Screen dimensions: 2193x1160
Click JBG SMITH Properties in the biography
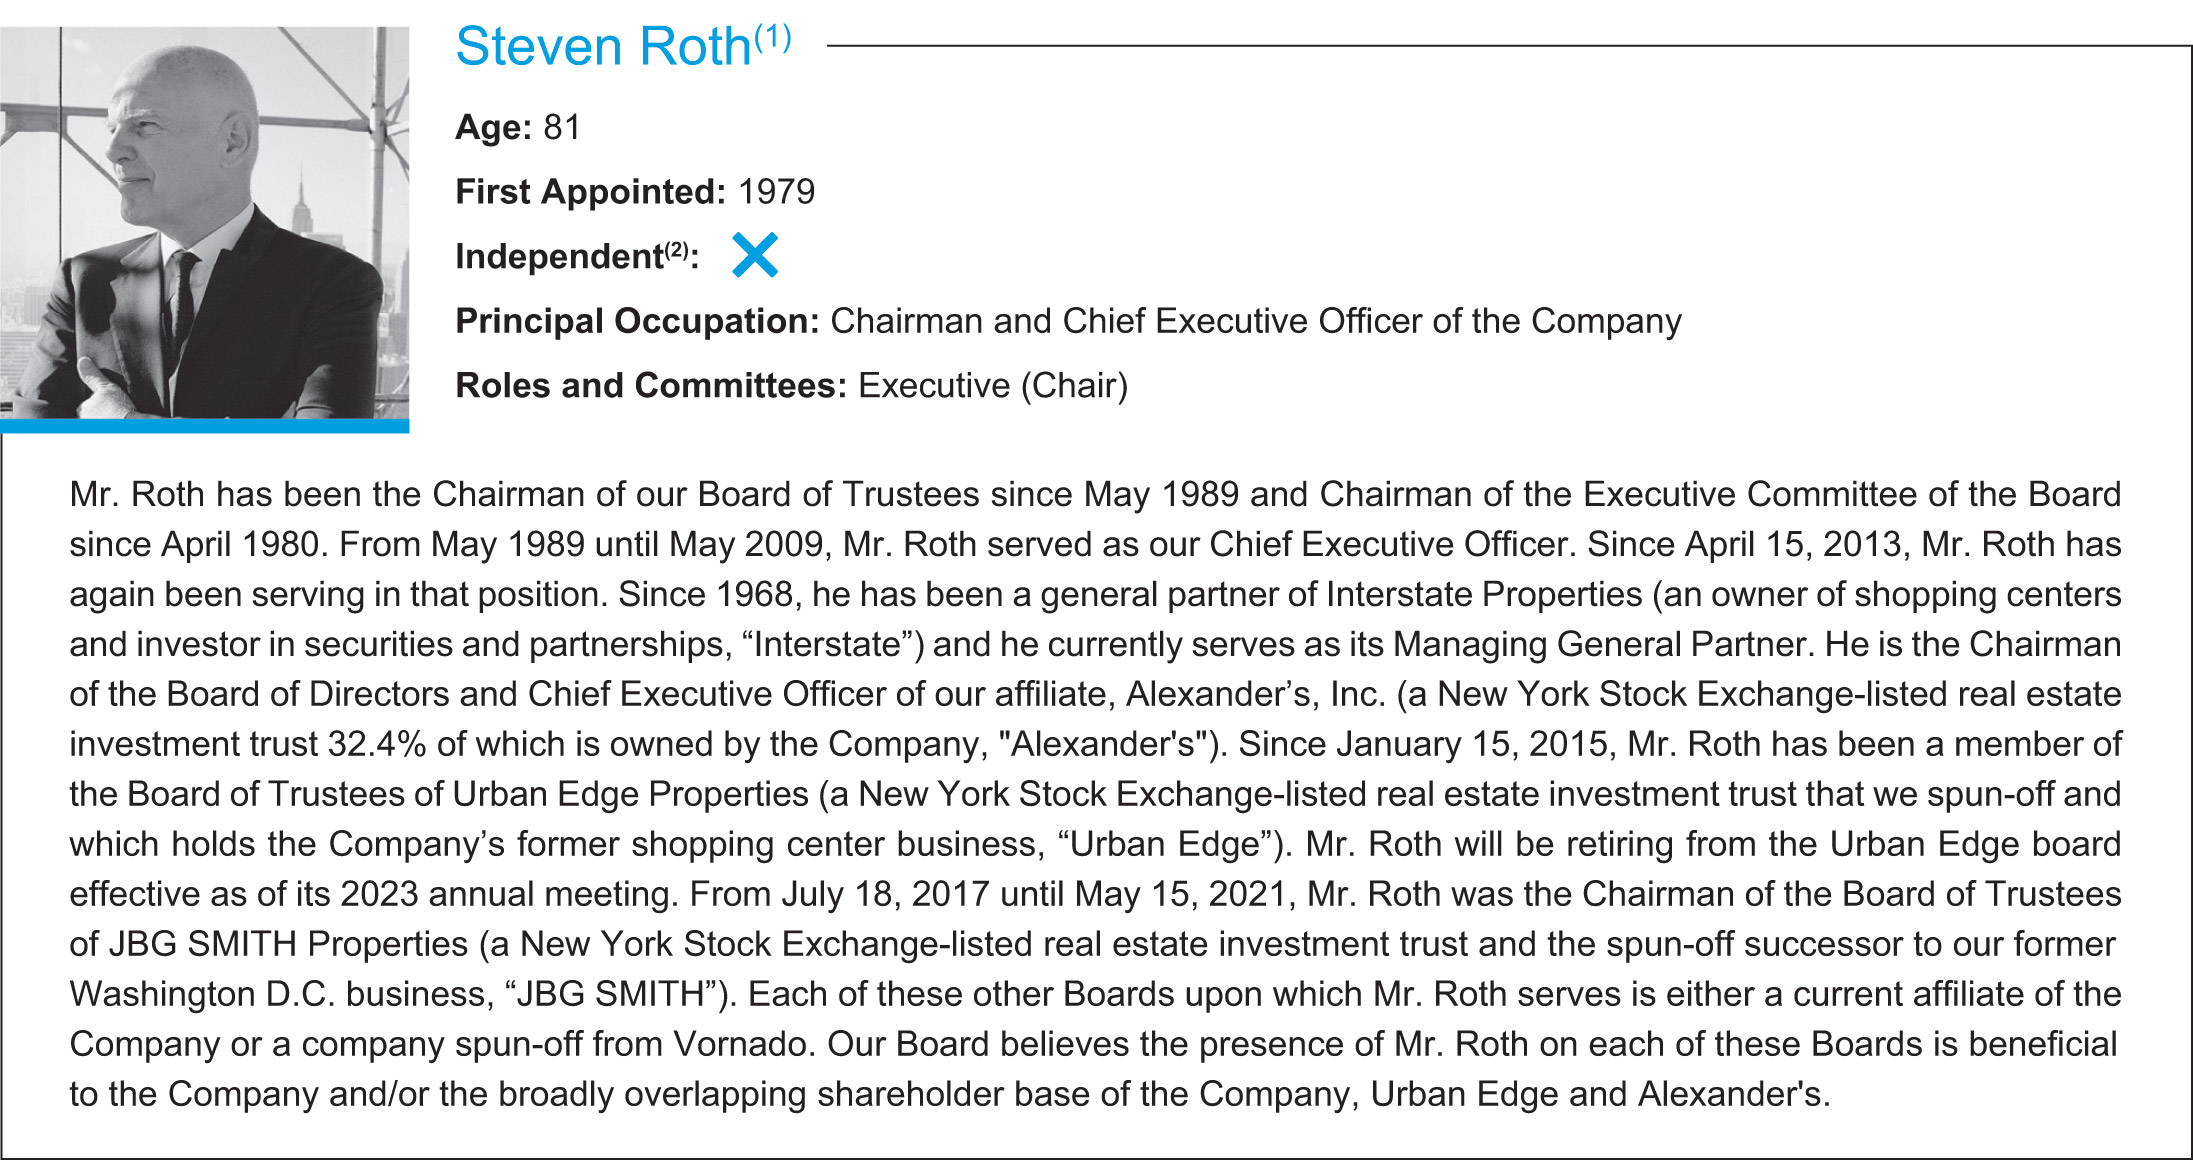click(x=288, y=944)
